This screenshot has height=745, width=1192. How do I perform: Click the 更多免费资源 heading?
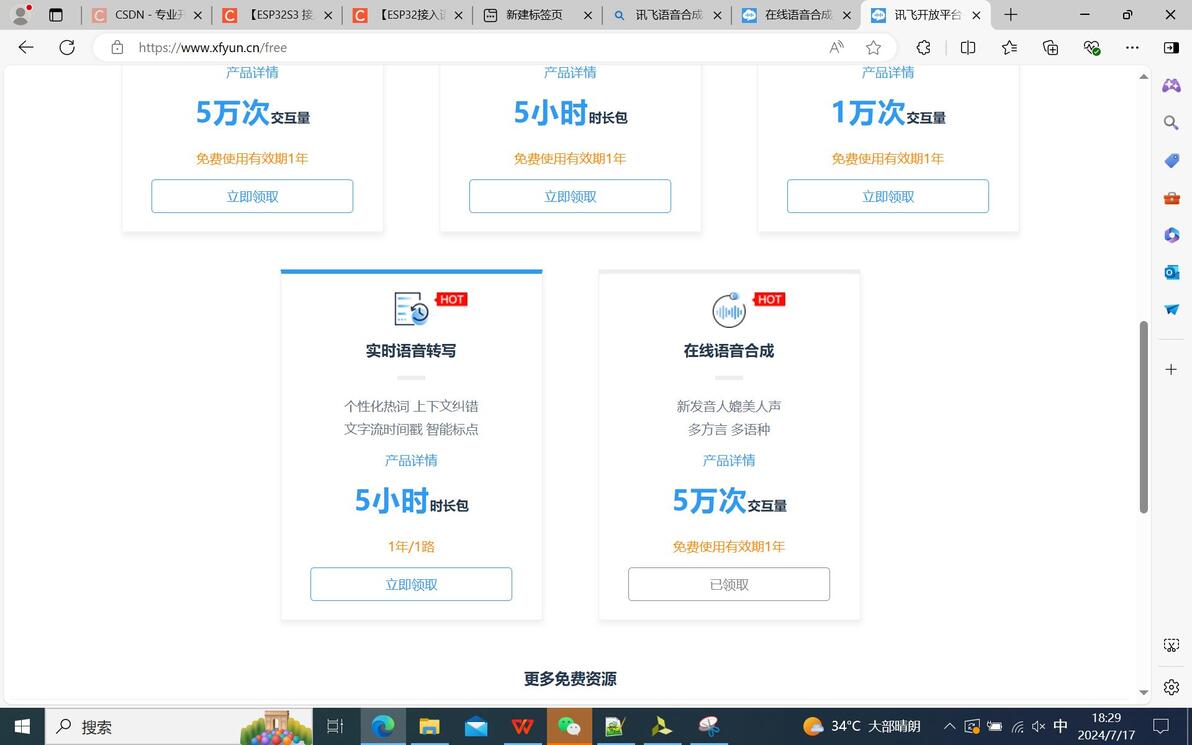pyautogui.click(x=570, y=679)
